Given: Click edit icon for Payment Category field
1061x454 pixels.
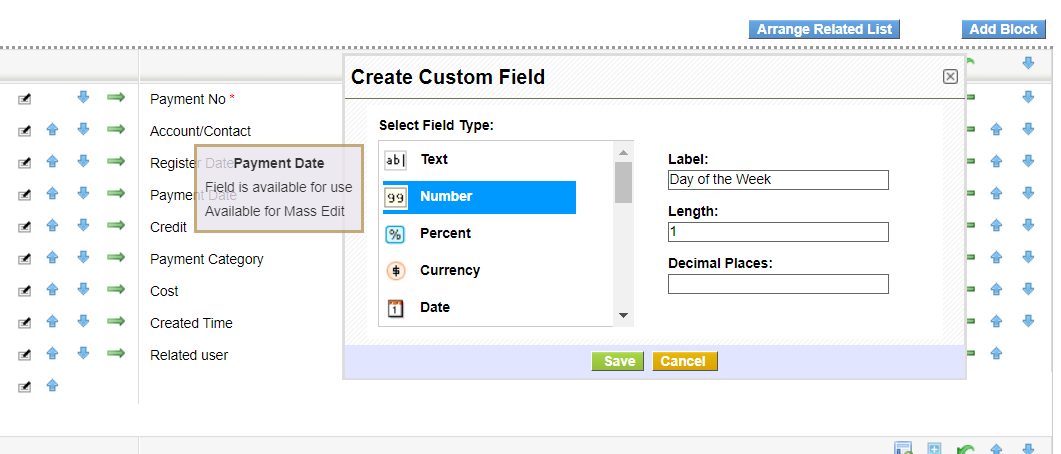Looking at the screenshot, I should 25,259.
